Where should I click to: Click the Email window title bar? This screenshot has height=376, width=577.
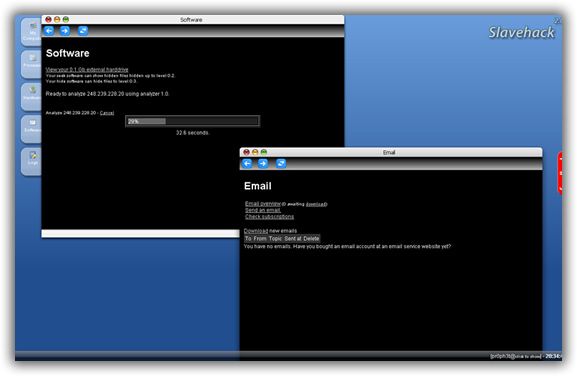click(x=391, y=152)
